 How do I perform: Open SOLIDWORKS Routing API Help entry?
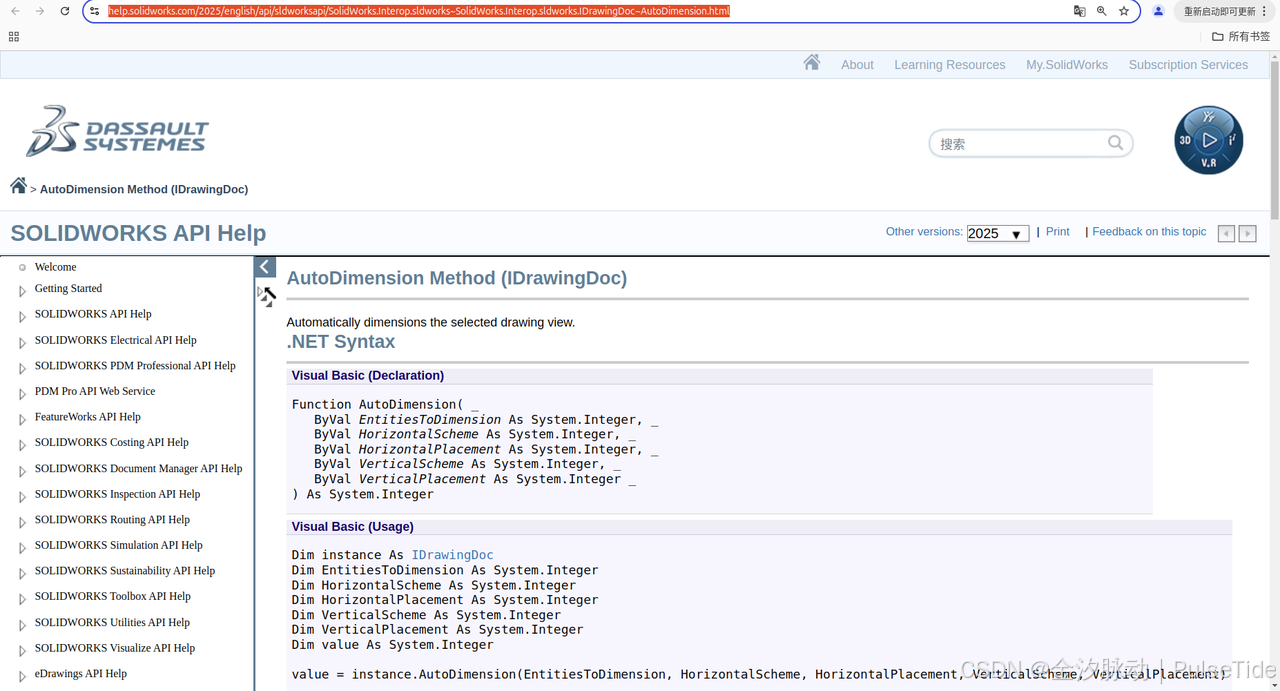point(112,519)
